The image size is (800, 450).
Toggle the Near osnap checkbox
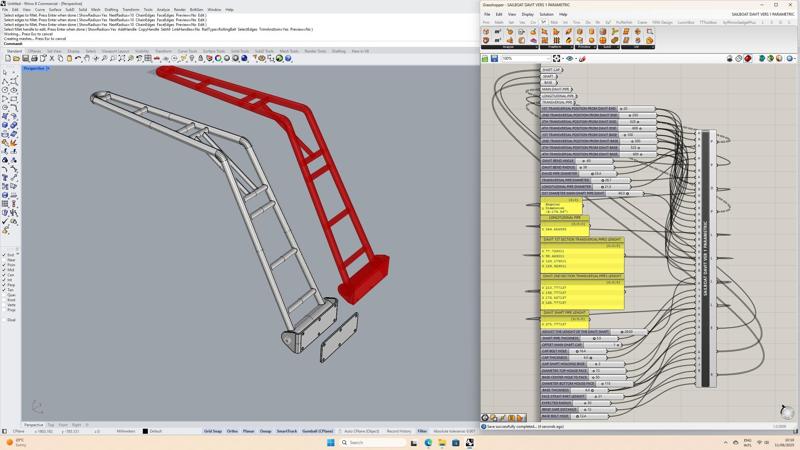[4, 260]
